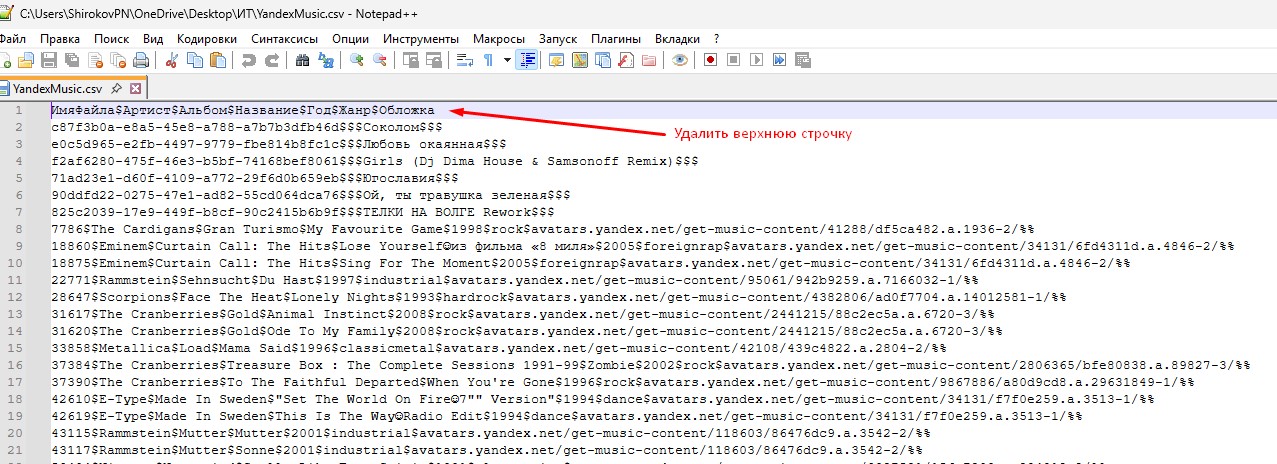Open the Кодировки menu

205,38
